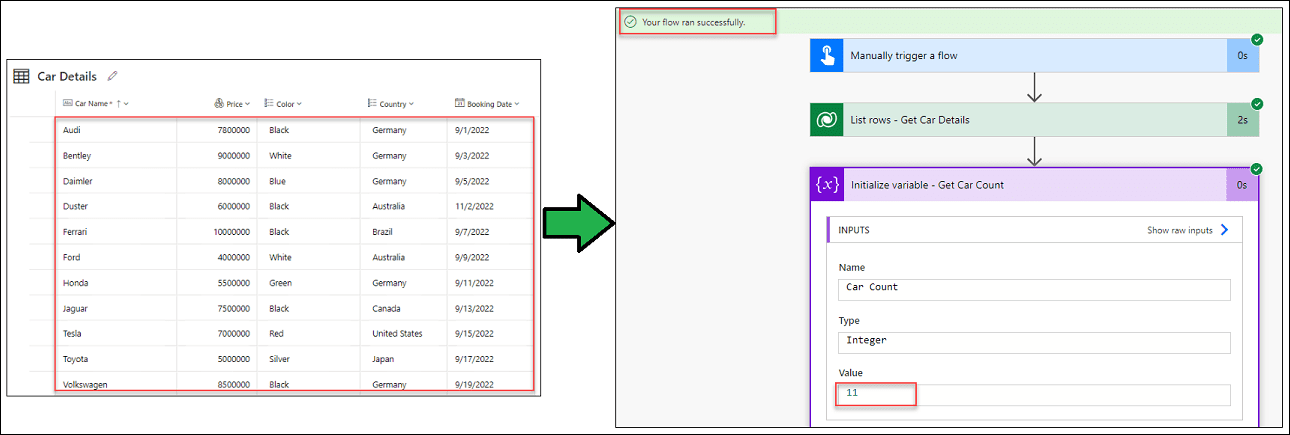The image size is (1290, 435).
Task: Open the Color column dropdown
Action: [299, 103]
